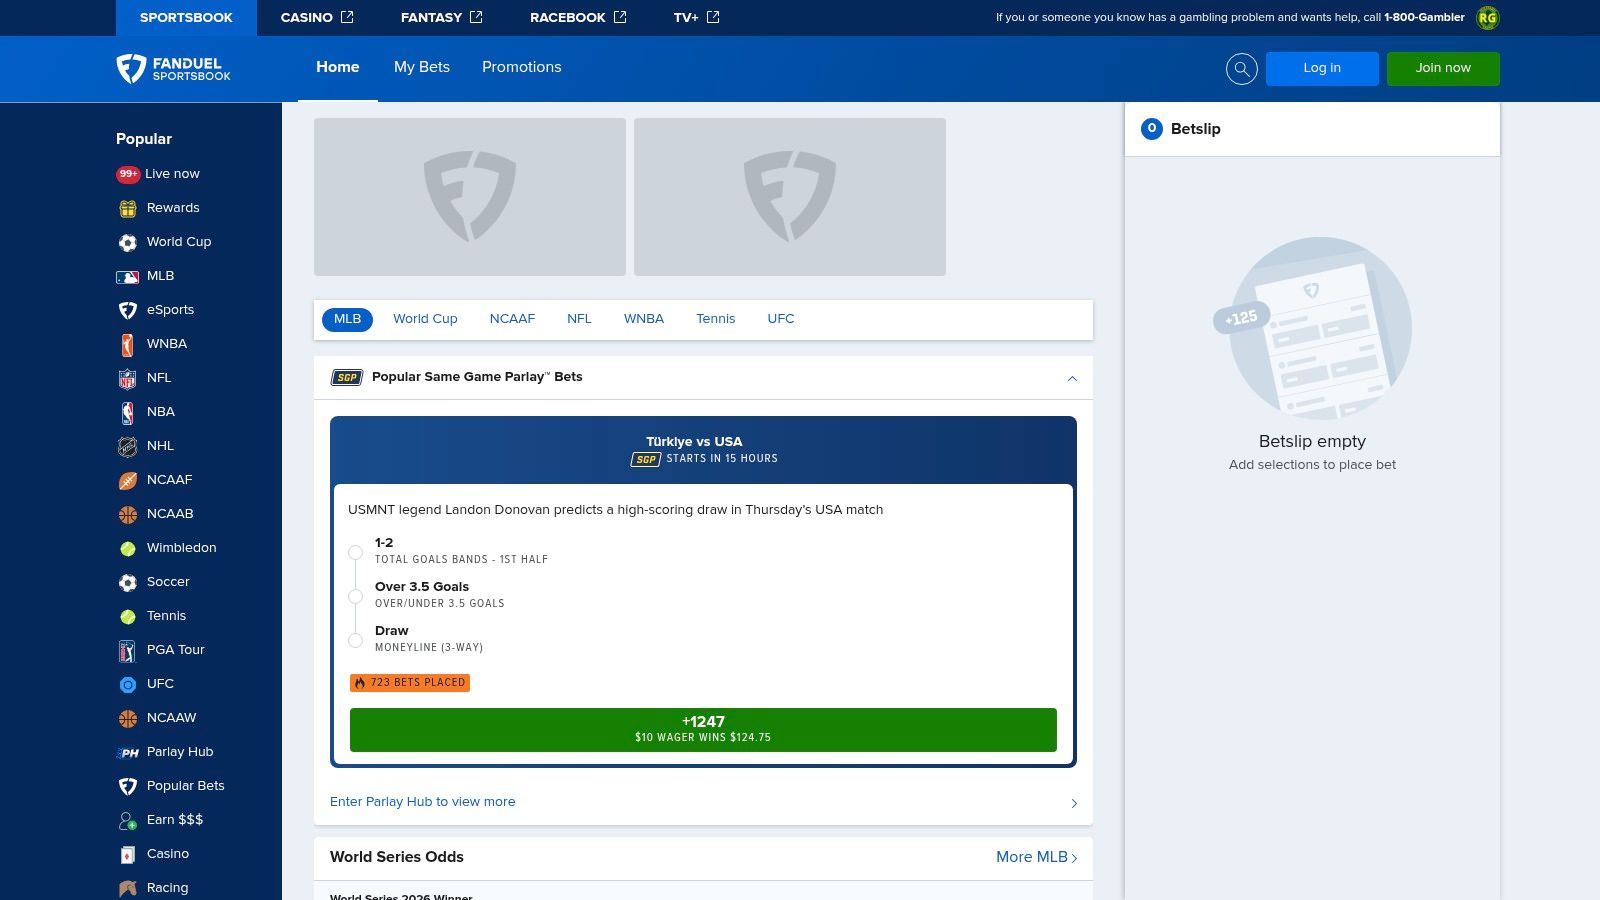This screenshot has width=1600, height=900.
Task: Select the Home tab
Action: coord(338,67)
